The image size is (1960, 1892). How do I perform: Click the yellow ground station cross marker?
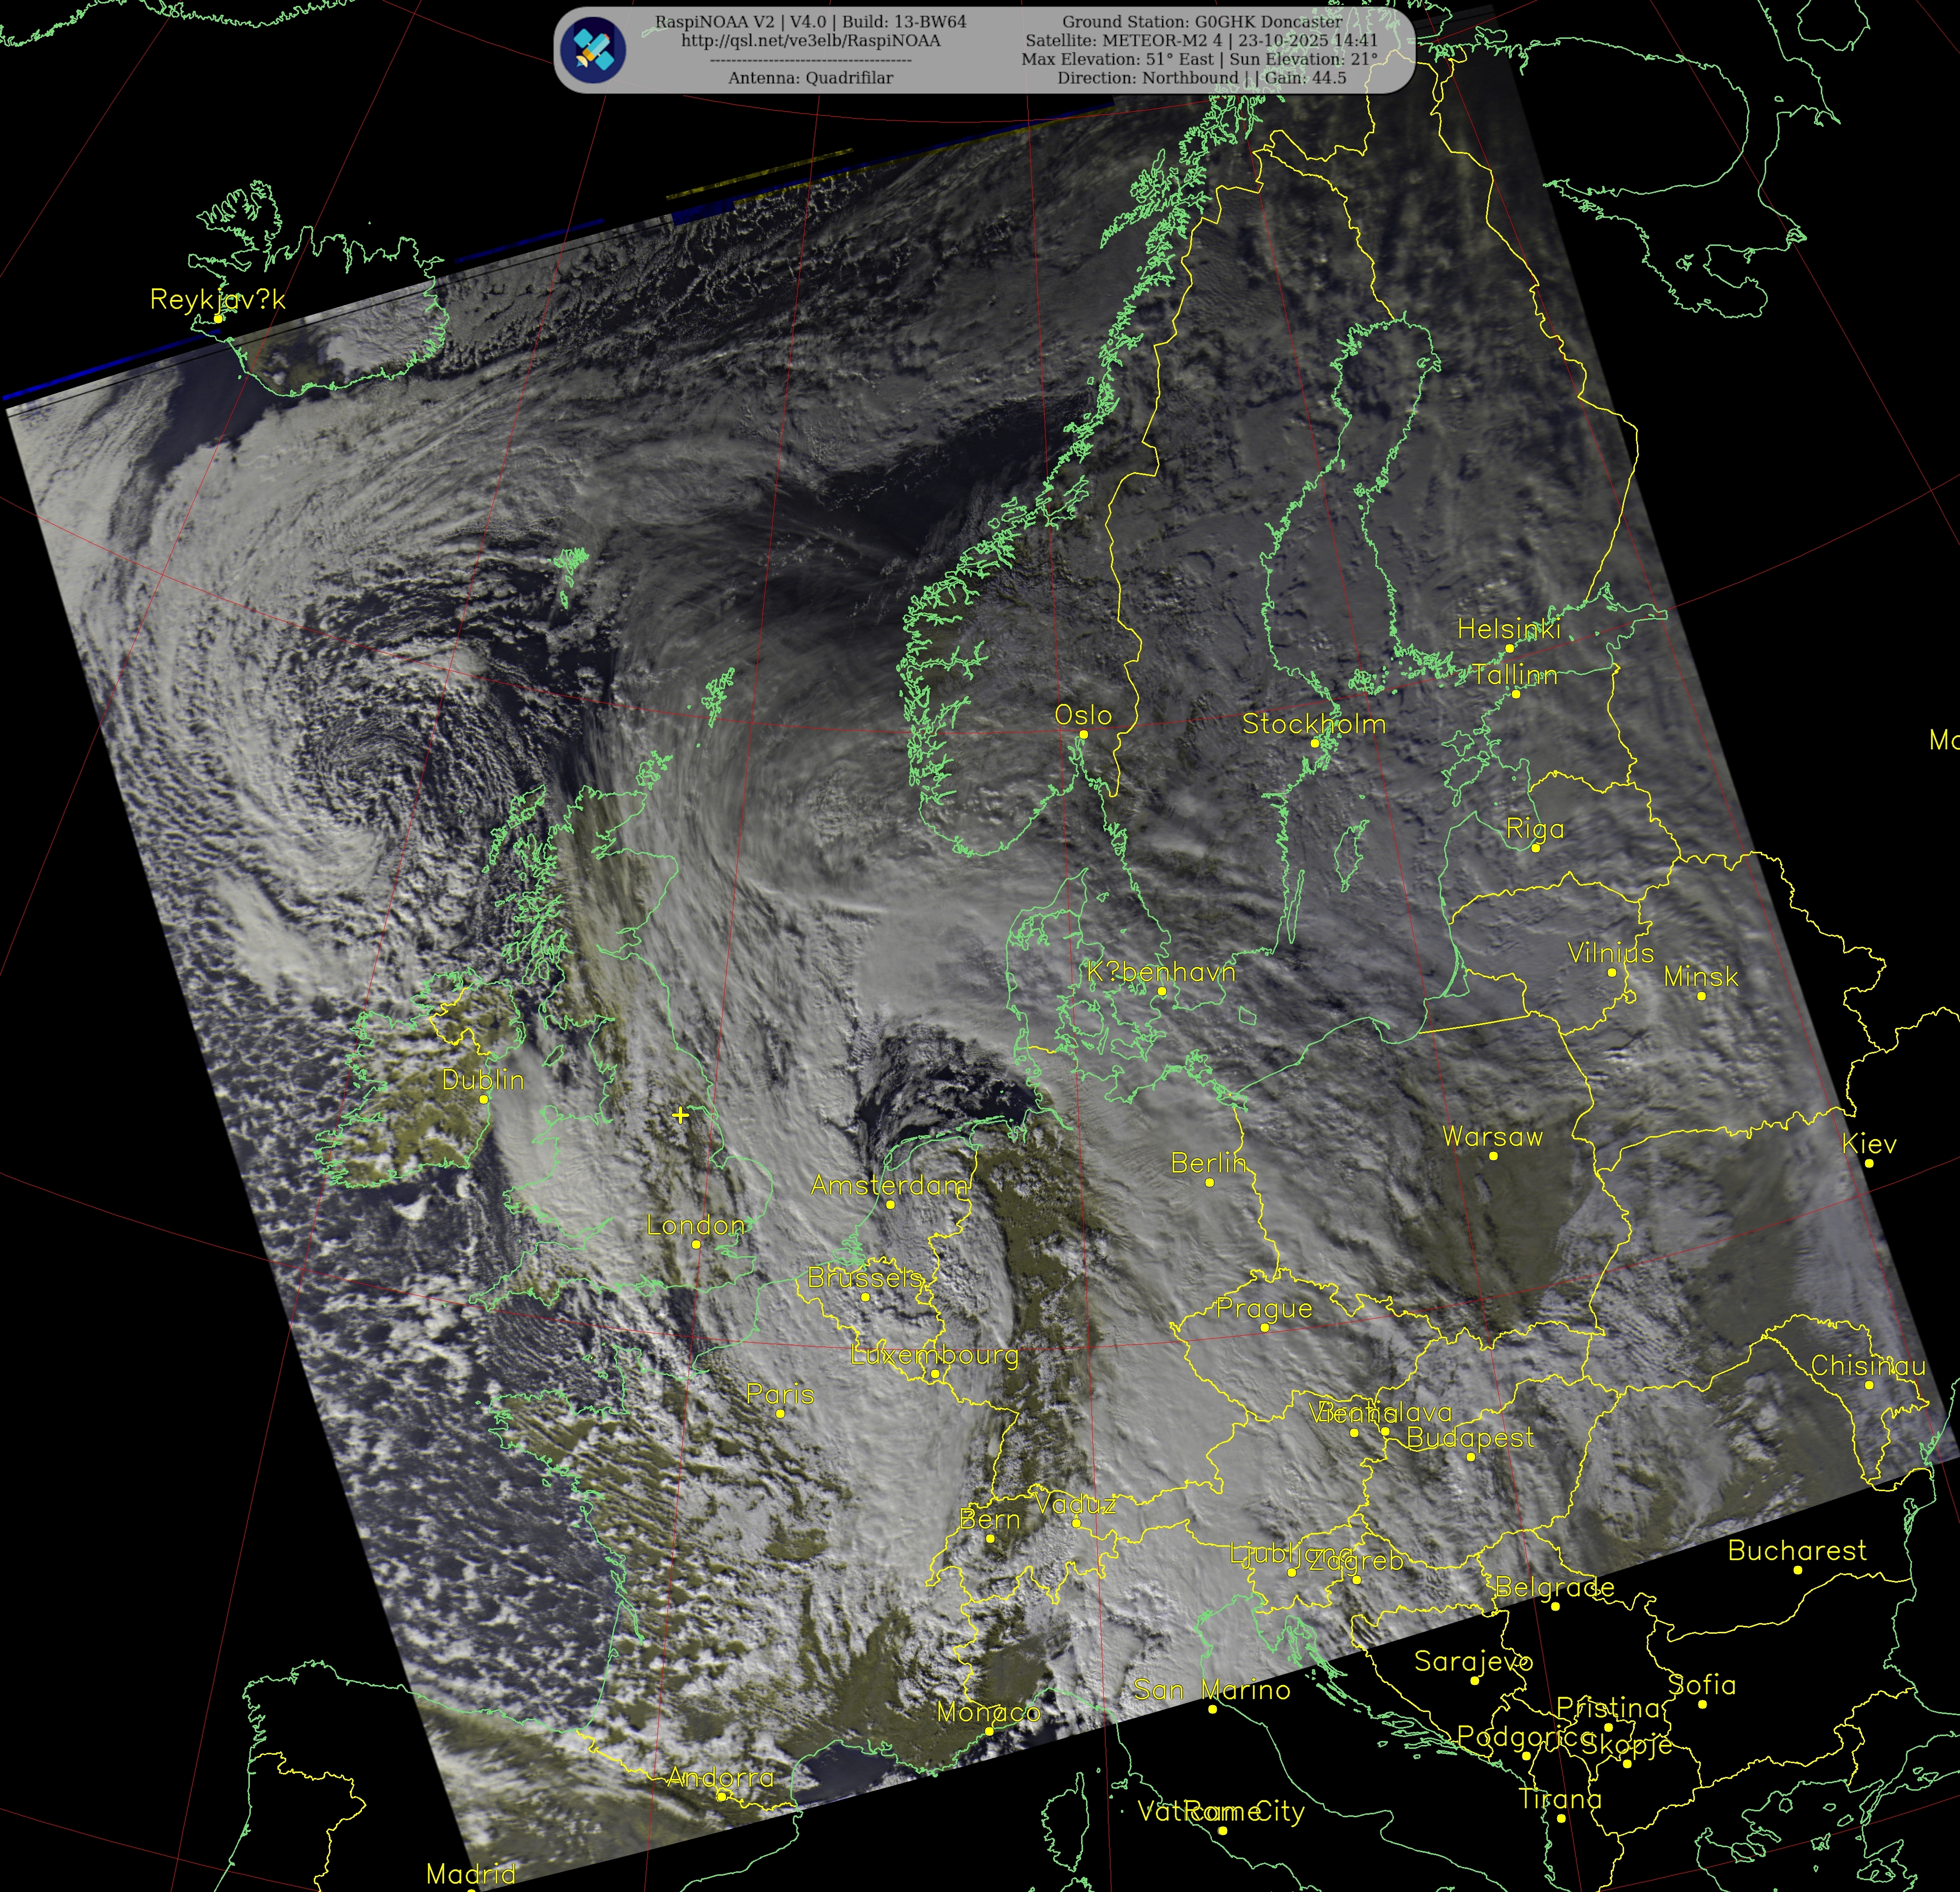coord(680,1114)
